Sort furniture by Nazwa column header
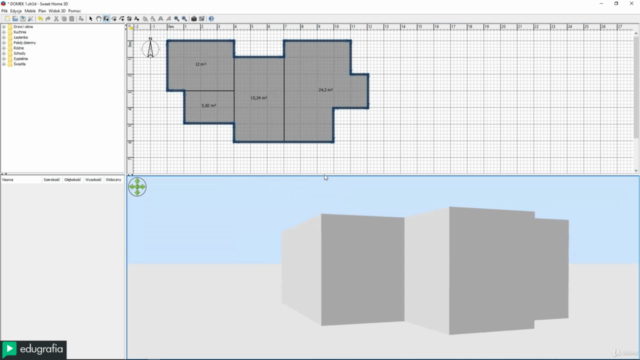This screenshot has width=640, height=360. click(x=21, y=180)
